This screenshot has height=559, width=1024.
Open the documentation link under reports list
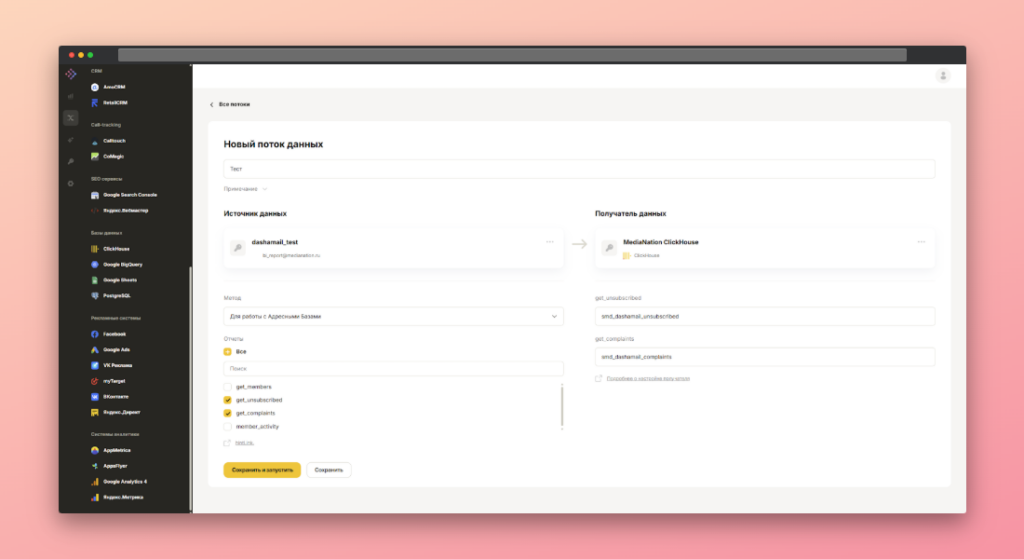point(244,443)
